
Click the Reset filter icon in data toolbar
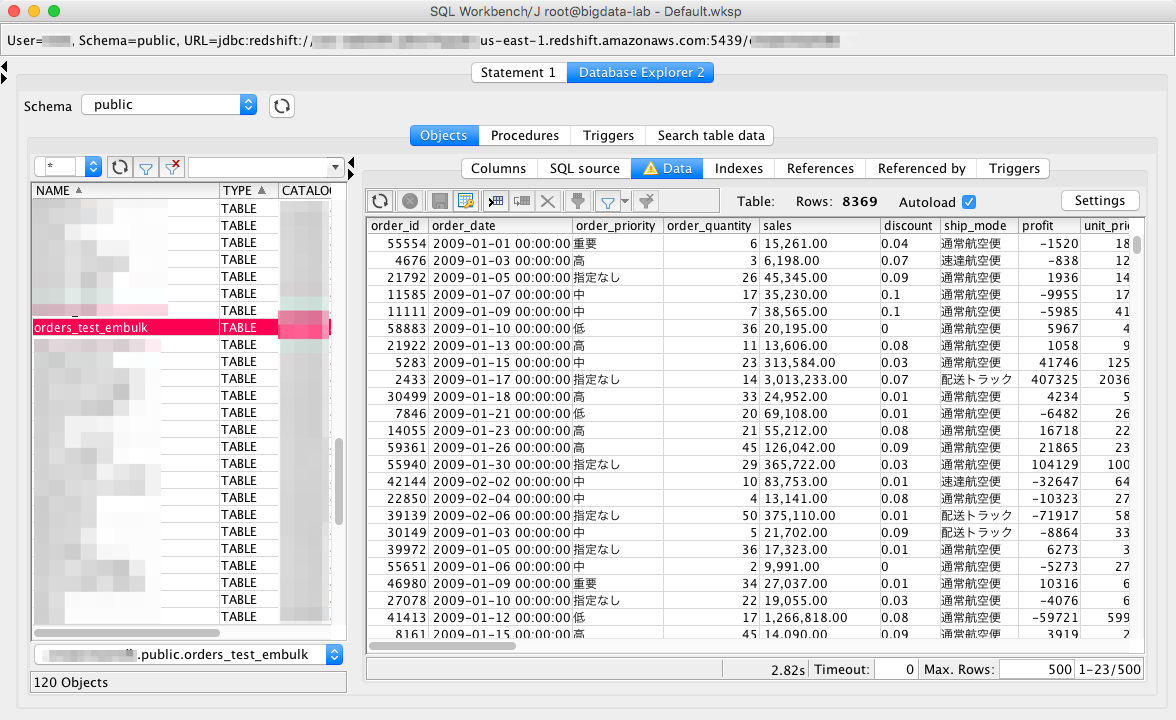(647, 200)
